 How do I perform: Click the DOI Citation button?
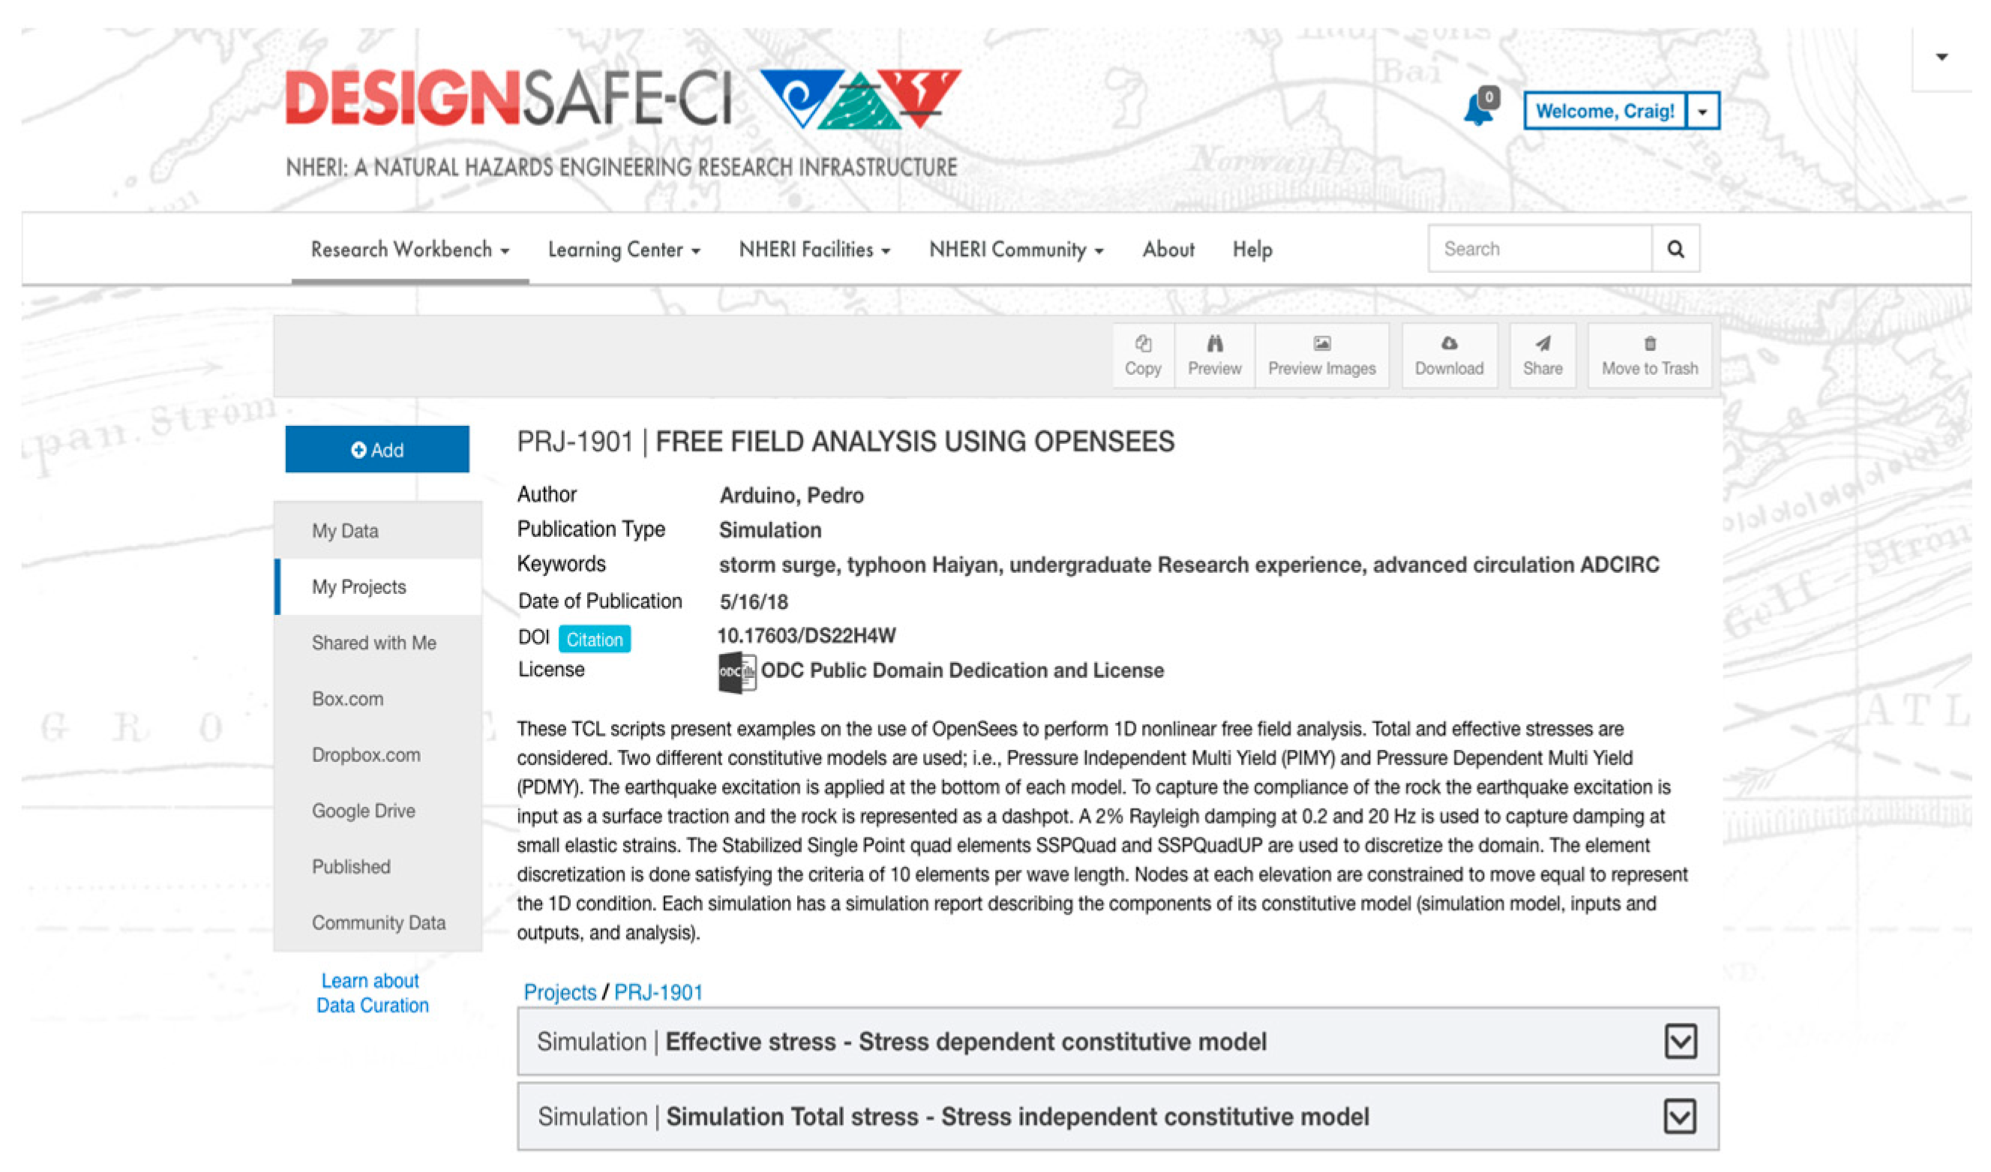(594, 639)
